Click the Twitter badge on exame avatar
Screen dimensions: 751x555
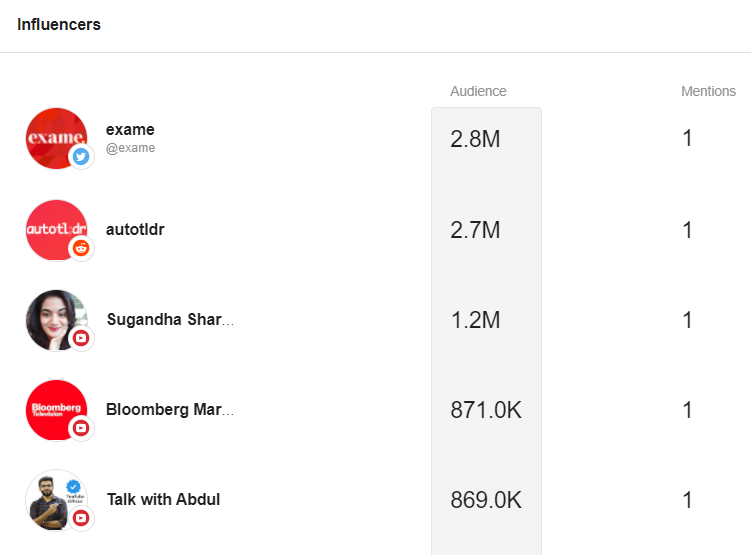(81, 157)
